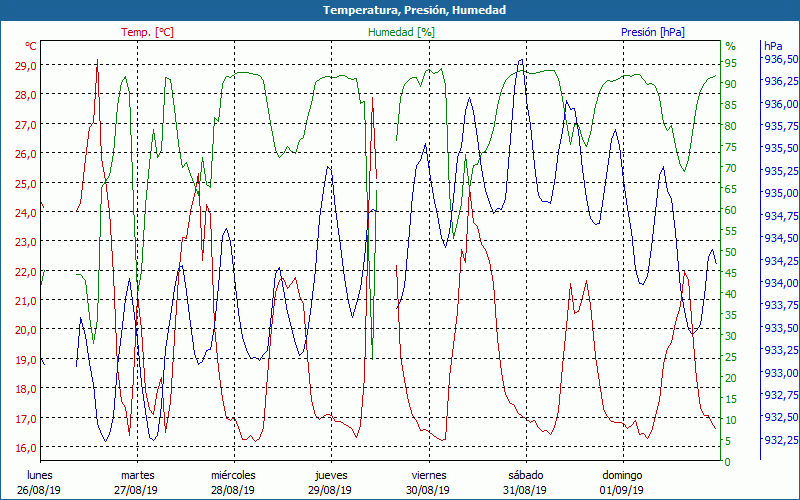Click the 50 humidity axis value
Image resolution: width=800 pixels, height=500 pixels.
click(731, 252)
